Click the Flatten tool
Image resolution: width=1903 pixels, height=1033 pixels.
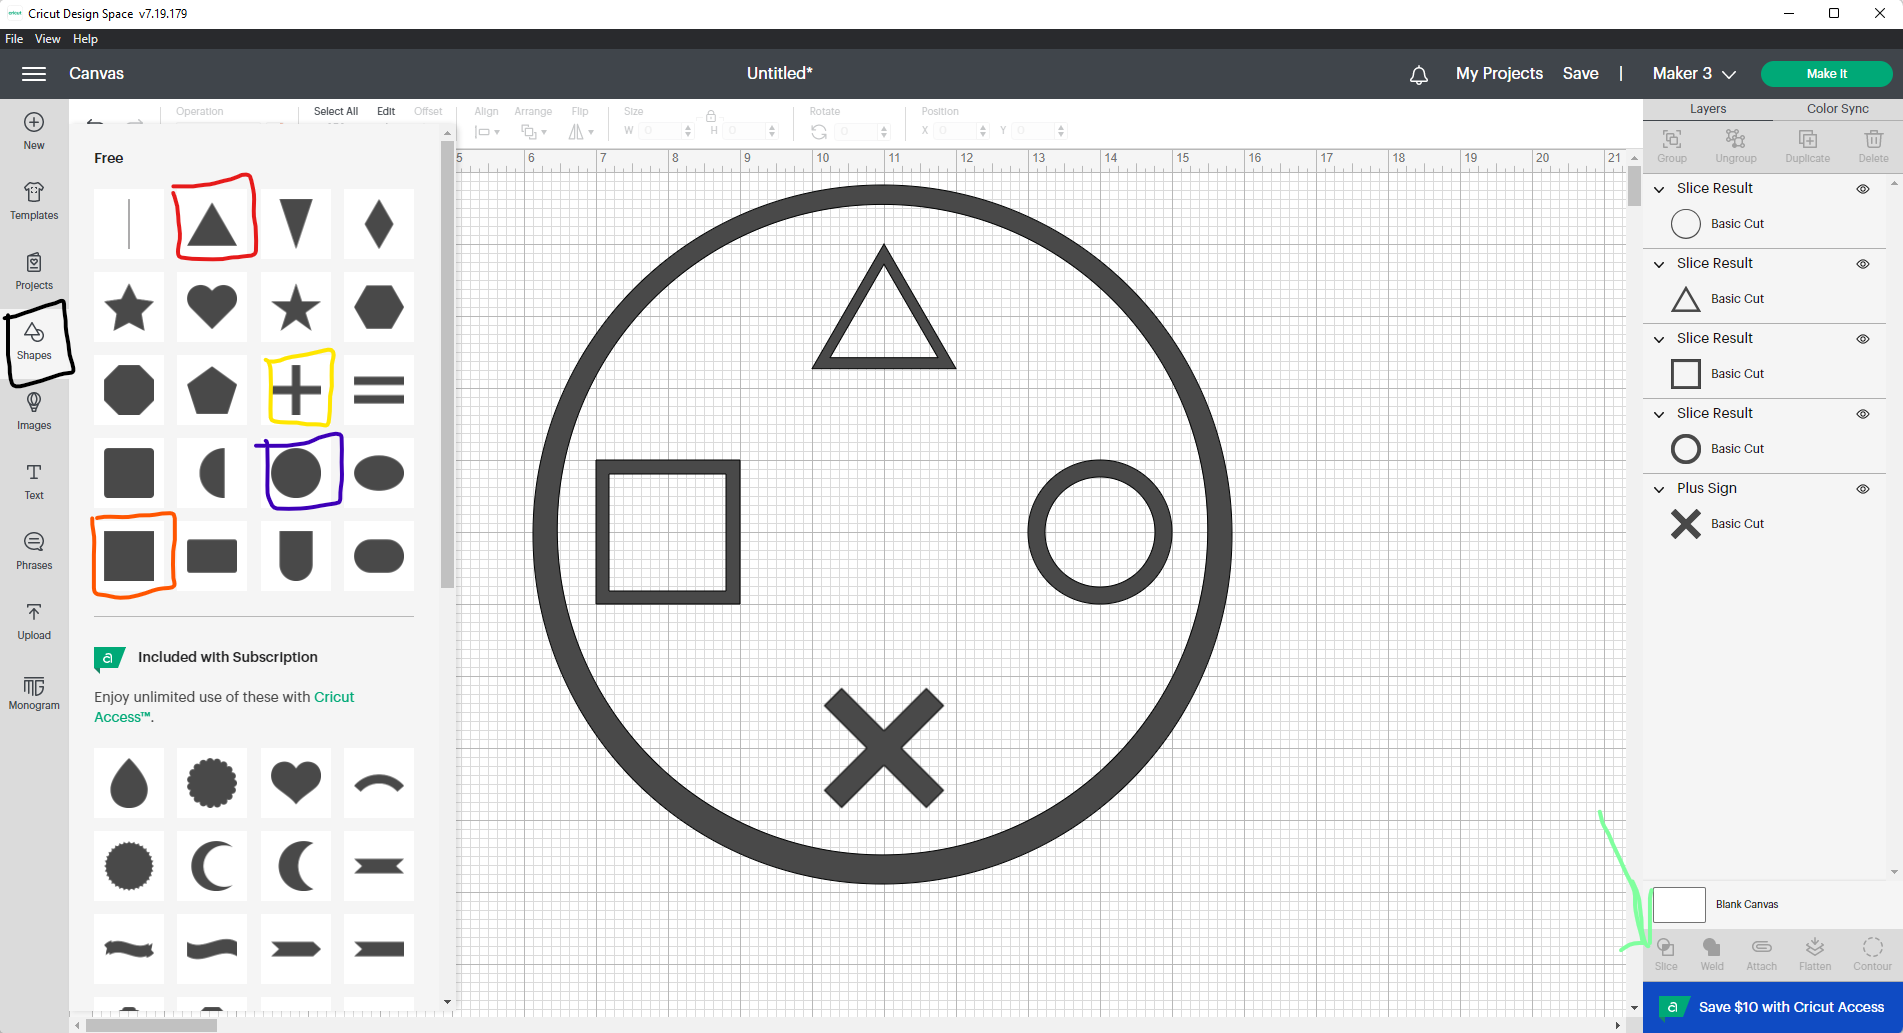click(x=1815, y=954)
